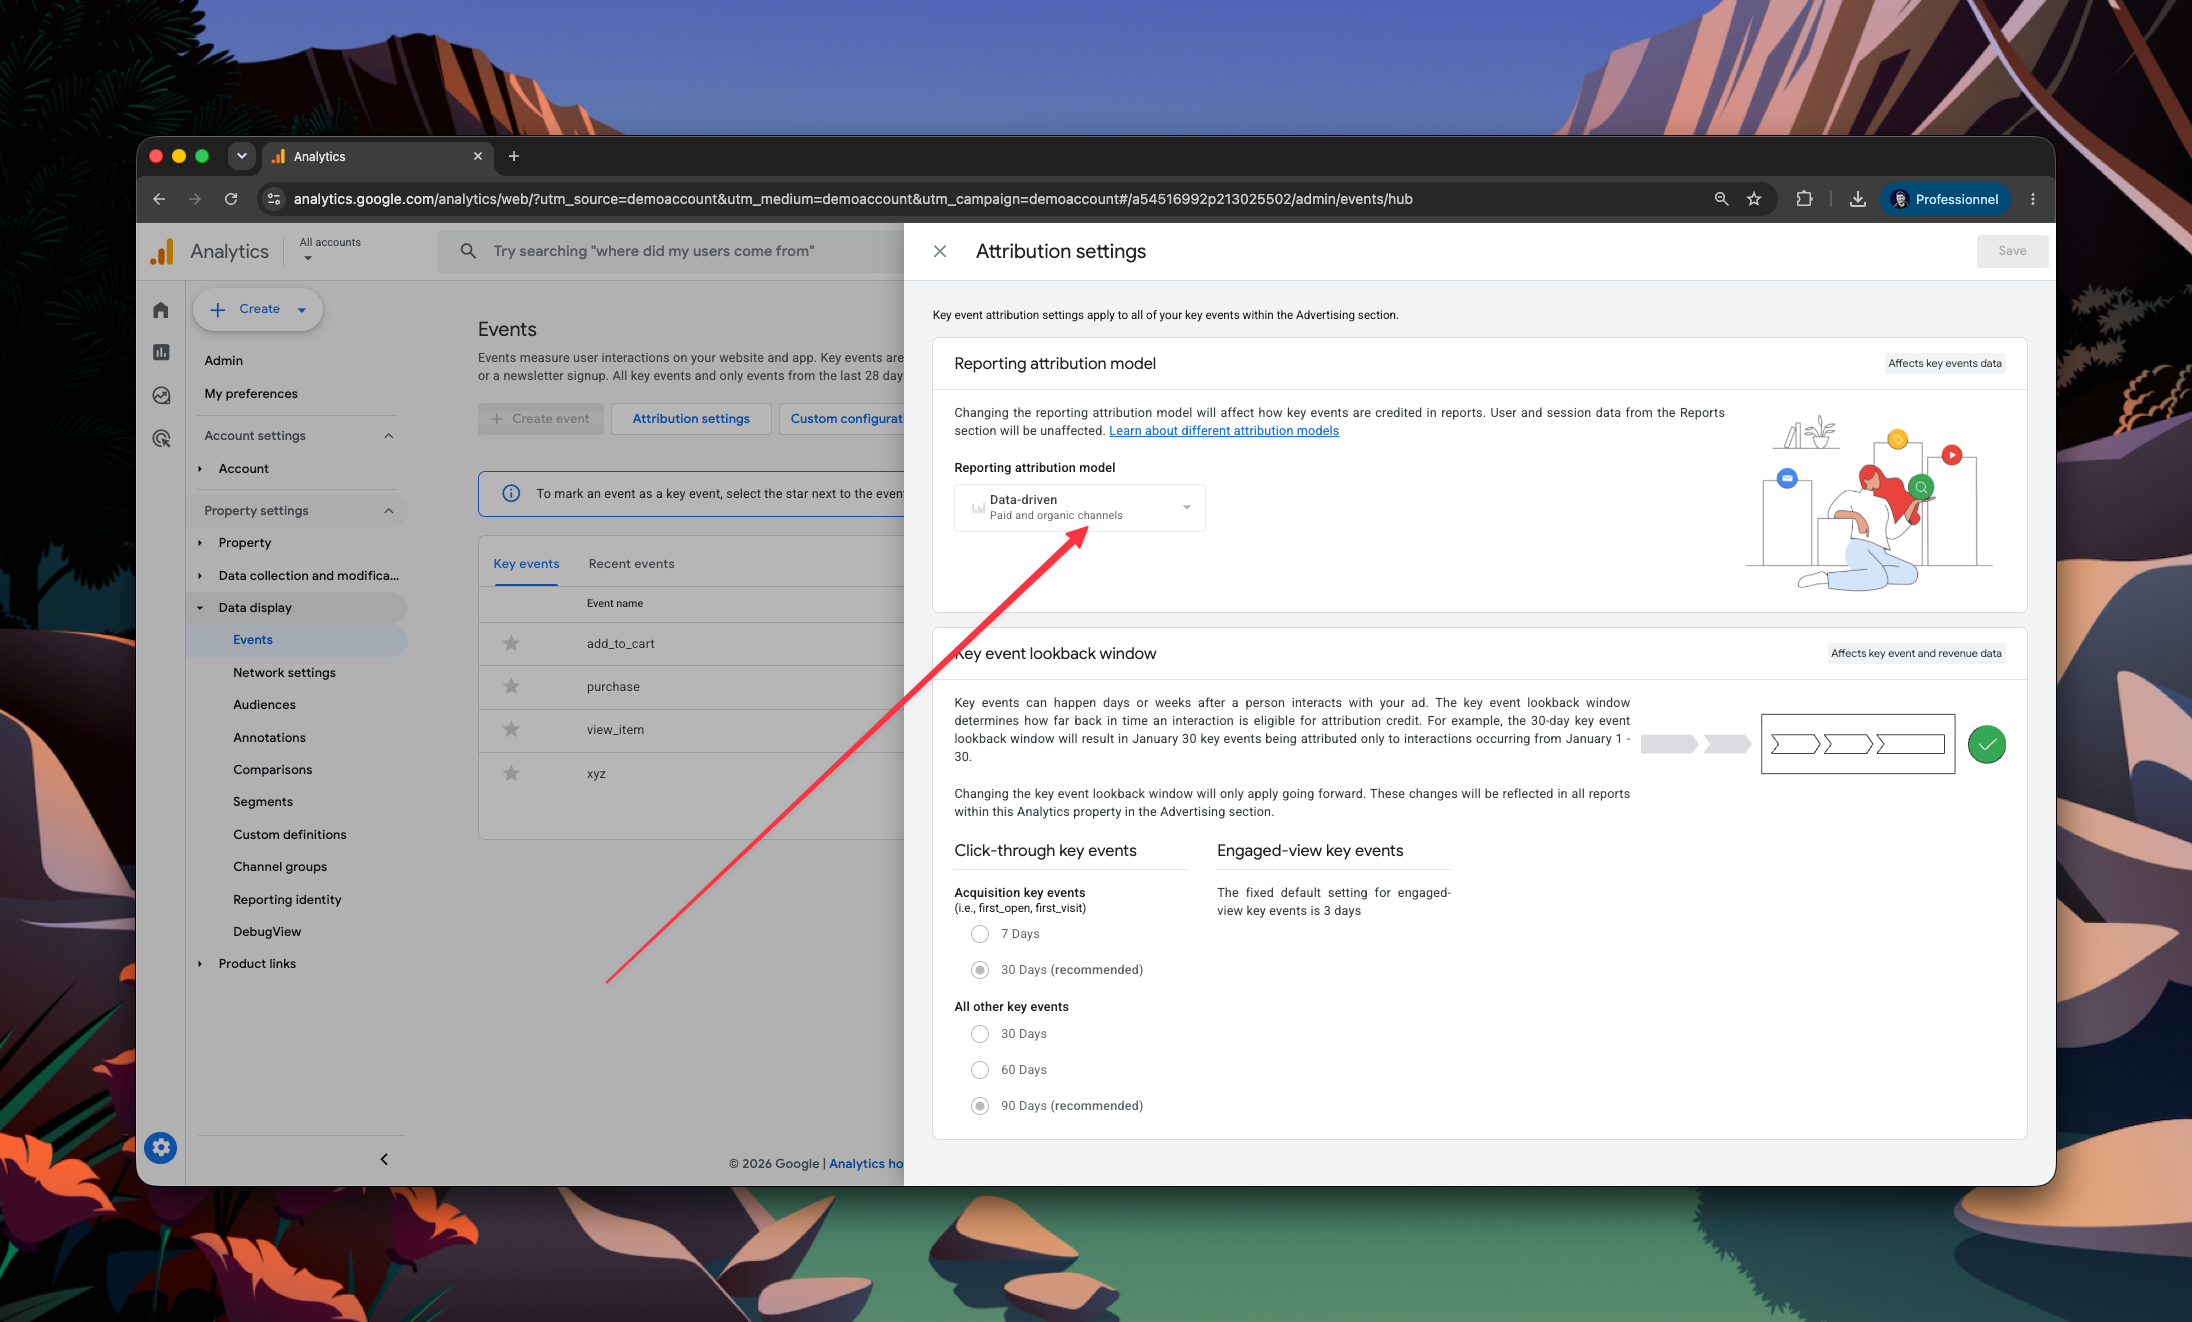
Task: Open the Admin gear icon
Action: [160, 1147]
